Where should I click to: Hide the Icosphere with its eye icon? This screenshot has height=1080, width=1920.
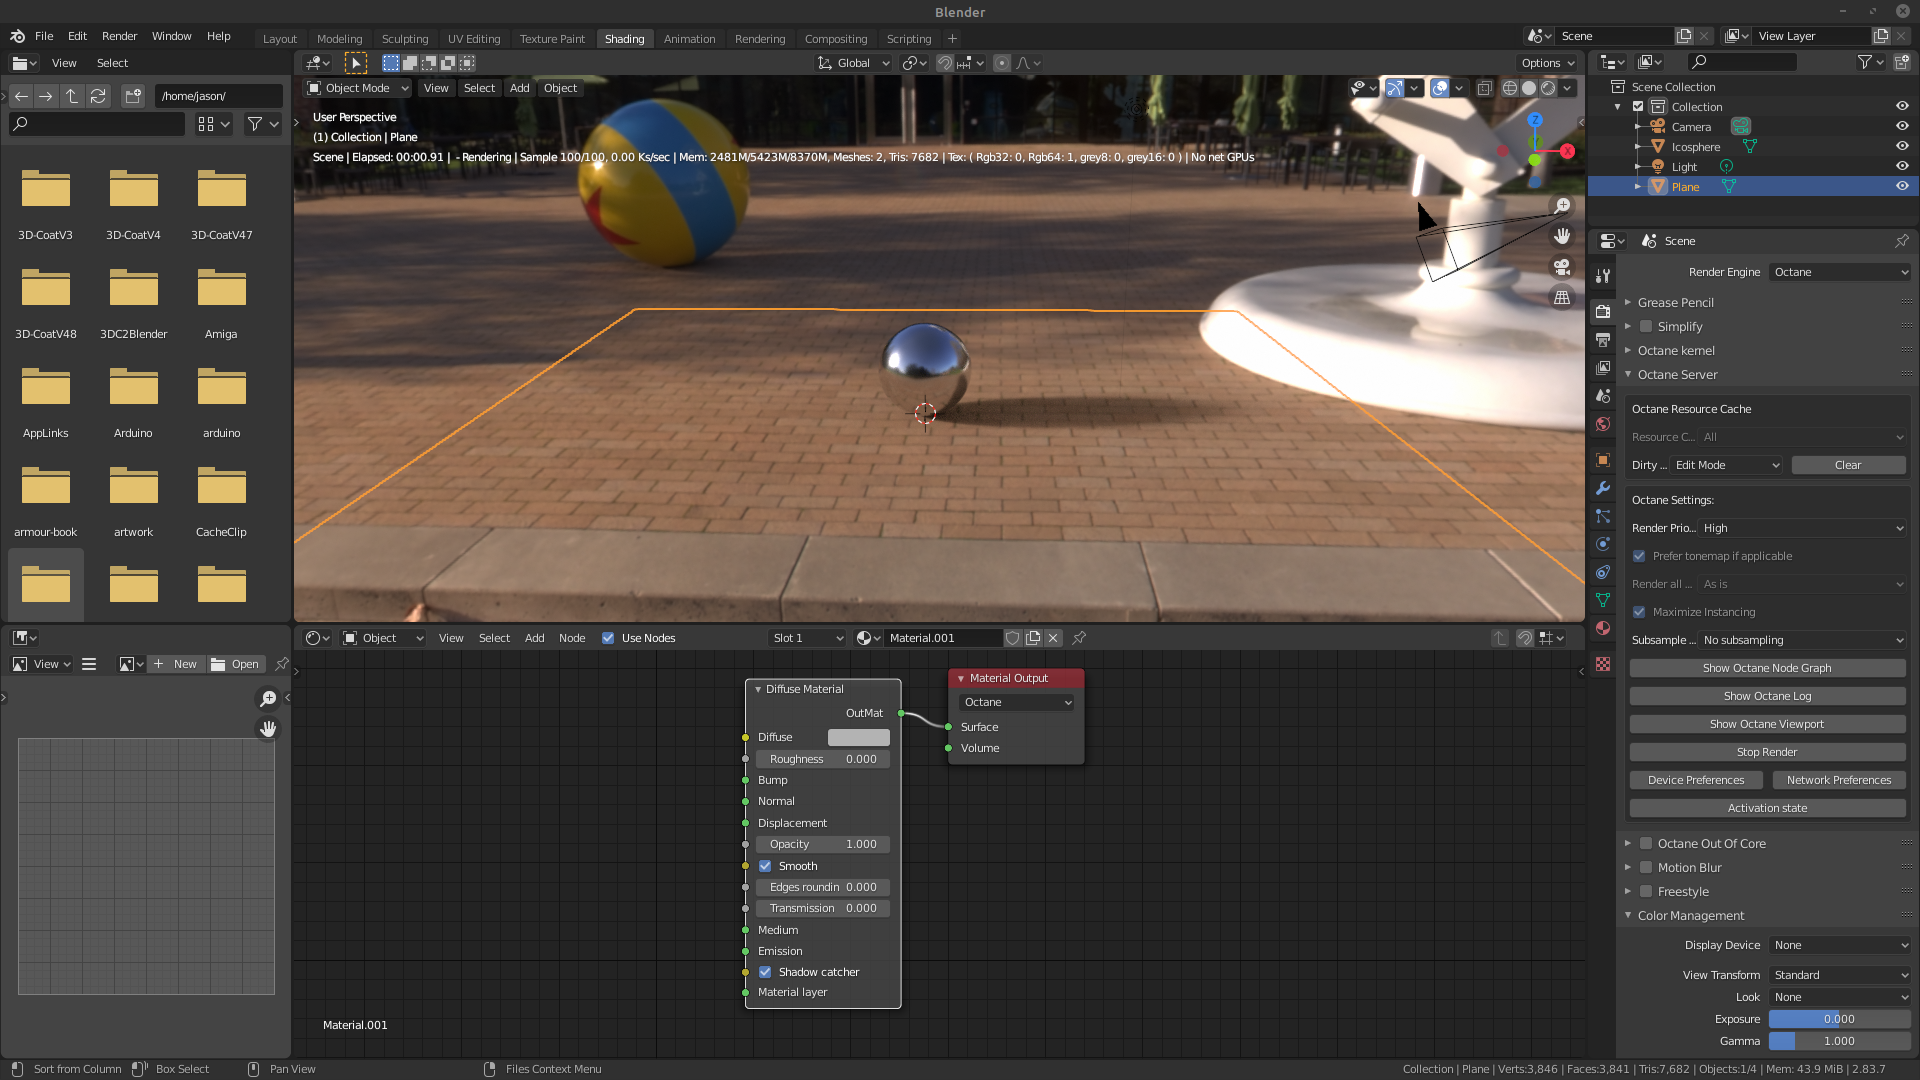click(1902, 146)
